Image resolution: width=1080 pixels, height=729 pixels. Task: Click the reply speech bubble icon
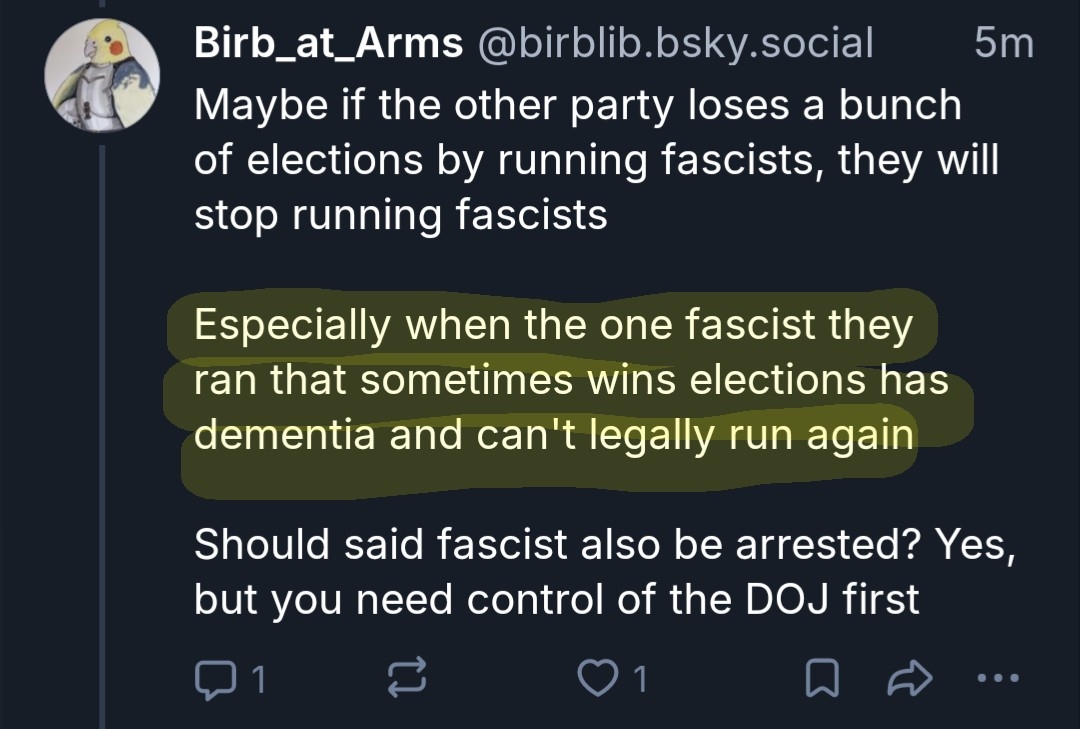coord(211,680)
